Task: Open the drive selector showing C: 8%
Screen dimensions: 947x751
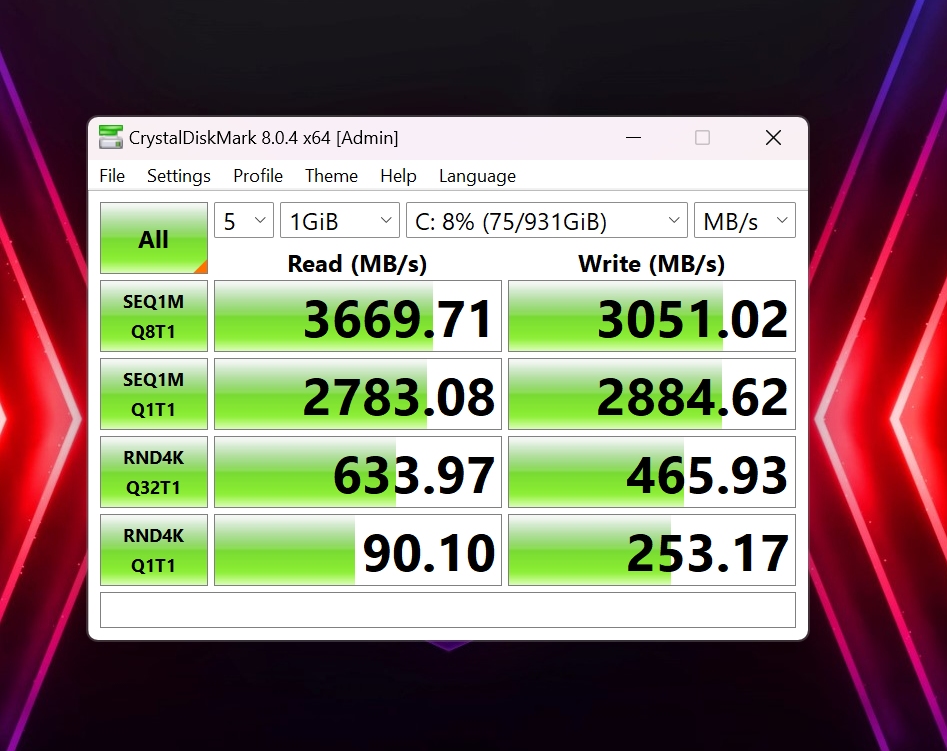Action: pyautogui.click(x=547, y=221)
